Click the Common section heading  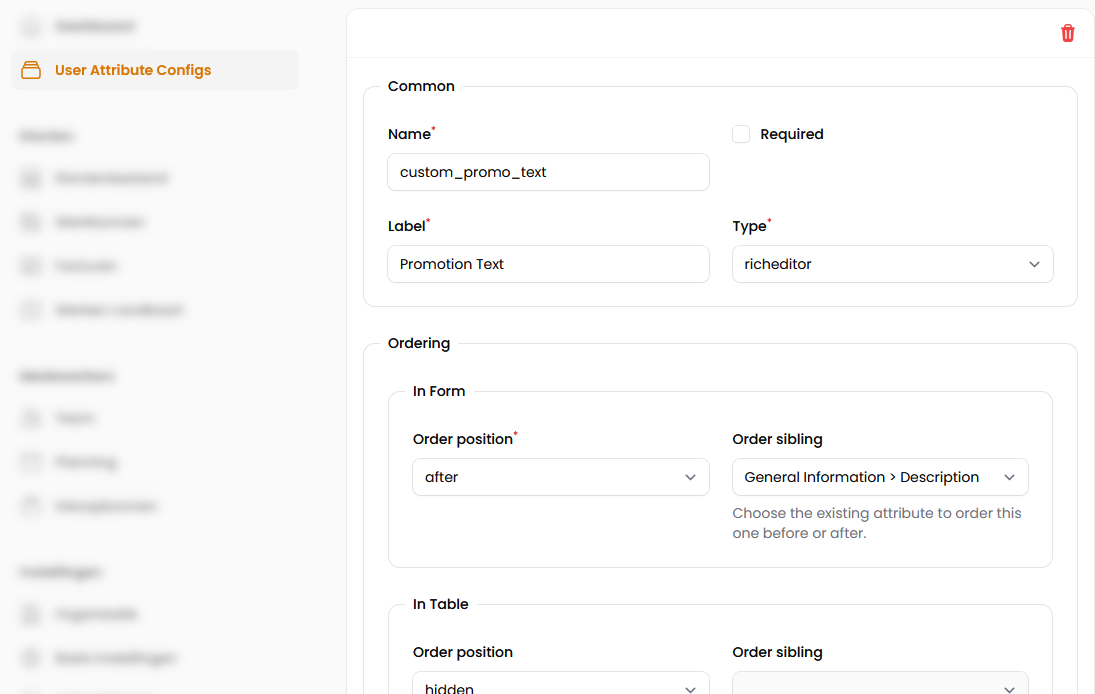421,86
